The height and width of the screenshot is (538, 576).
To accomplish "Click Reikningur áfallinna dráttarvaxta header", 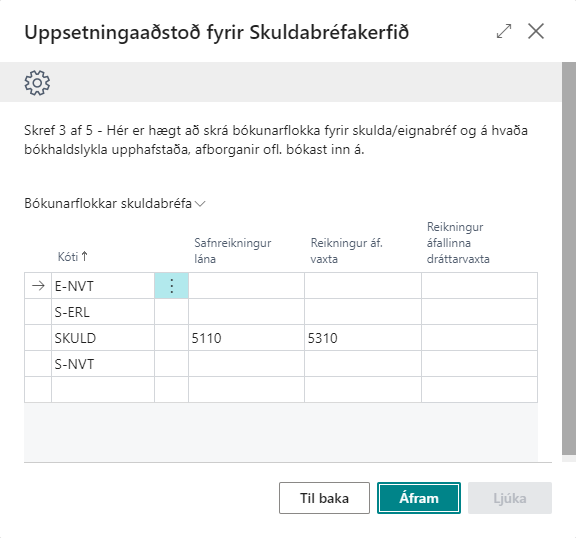I will pyautogui.click(x=458, y=243).
